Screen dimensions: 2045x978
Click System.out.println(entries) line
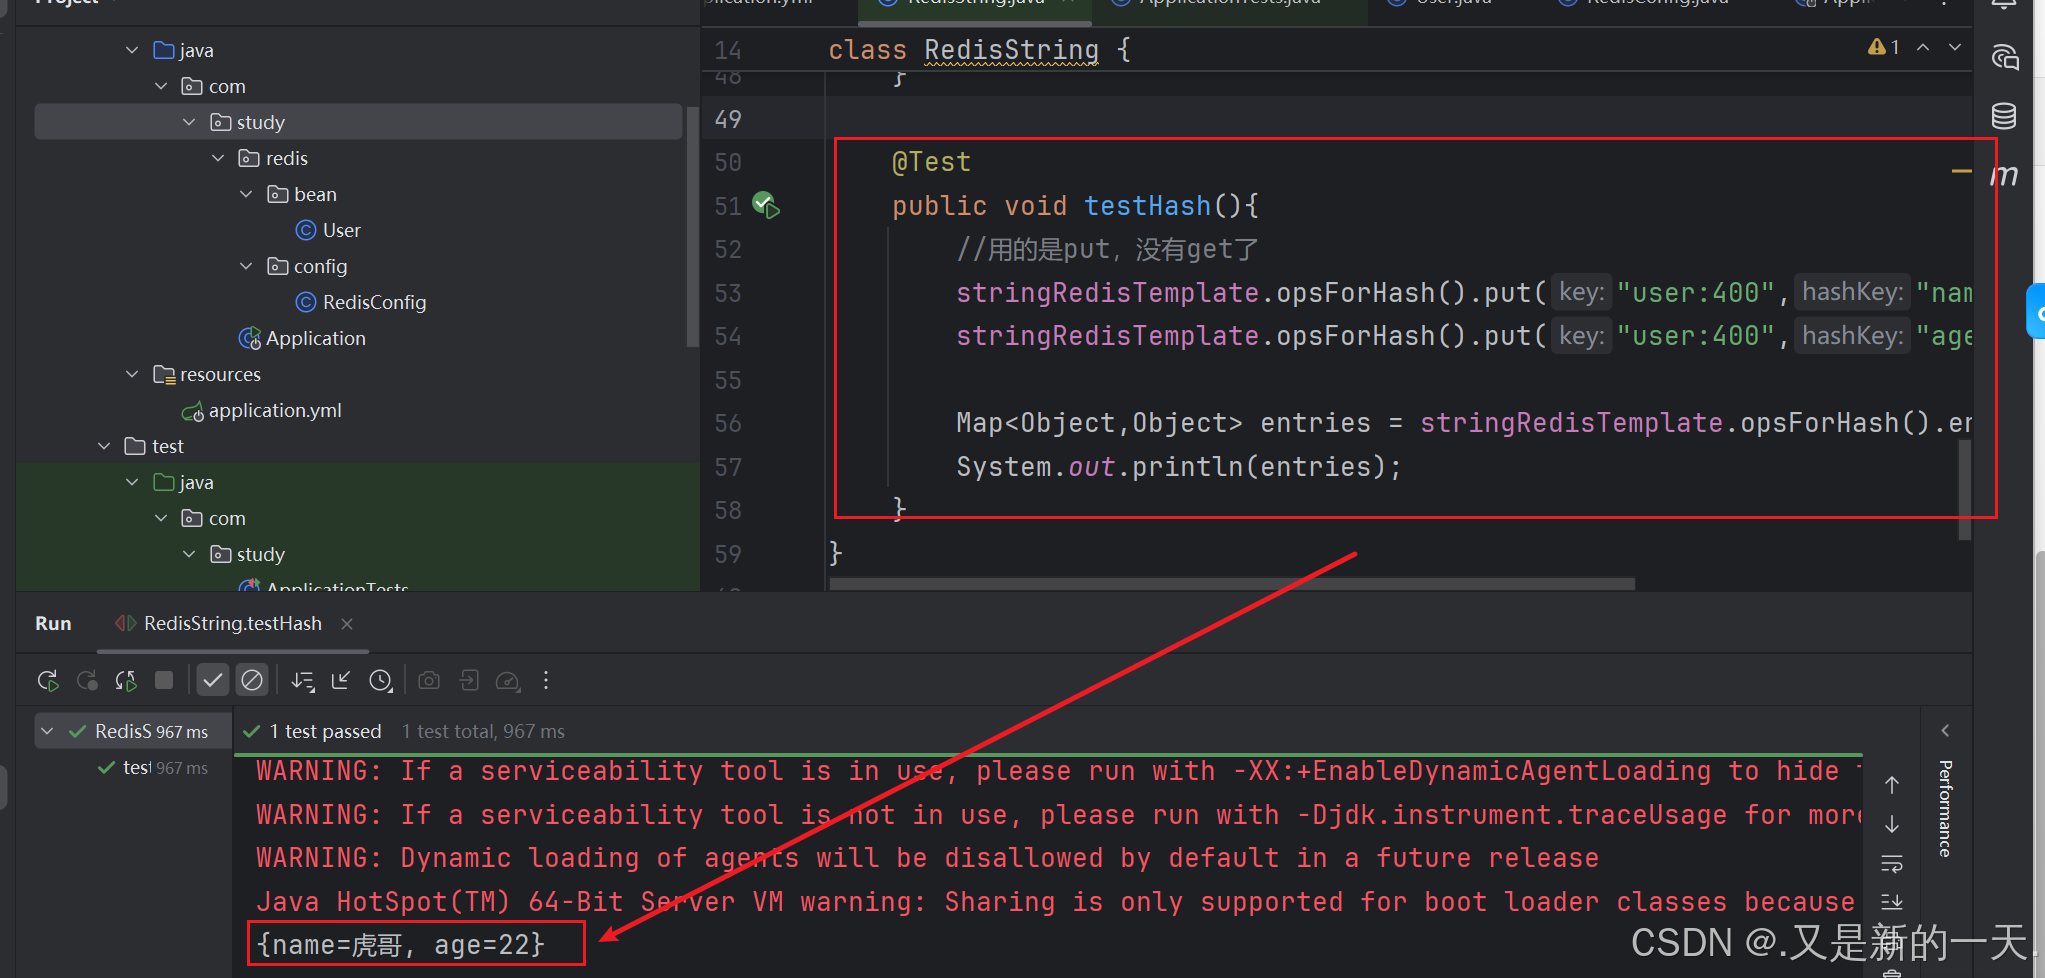pos(1179,467)
